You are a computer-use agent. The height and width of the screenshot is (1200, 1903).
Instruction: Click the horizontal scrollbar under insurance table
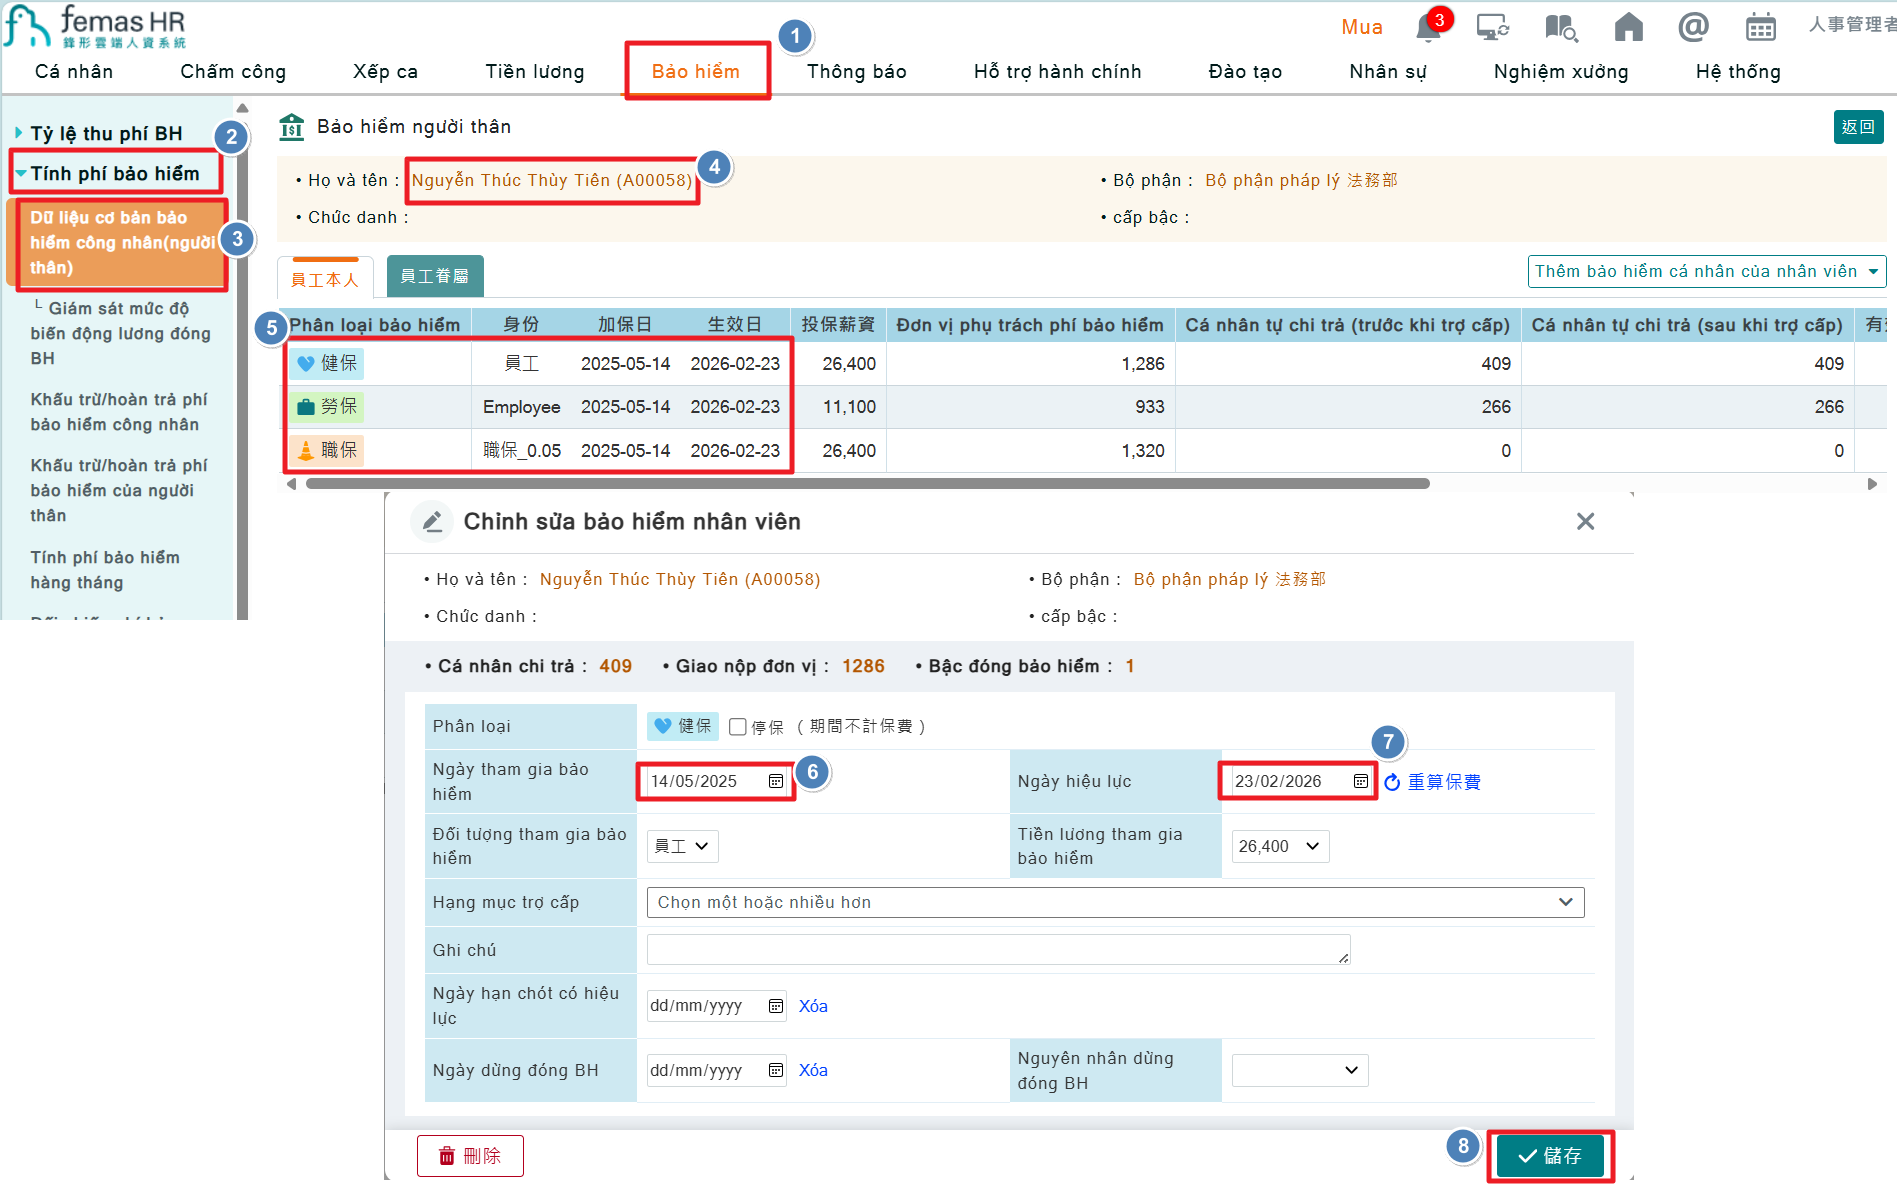pyautogui.click(x=867, y=484)
